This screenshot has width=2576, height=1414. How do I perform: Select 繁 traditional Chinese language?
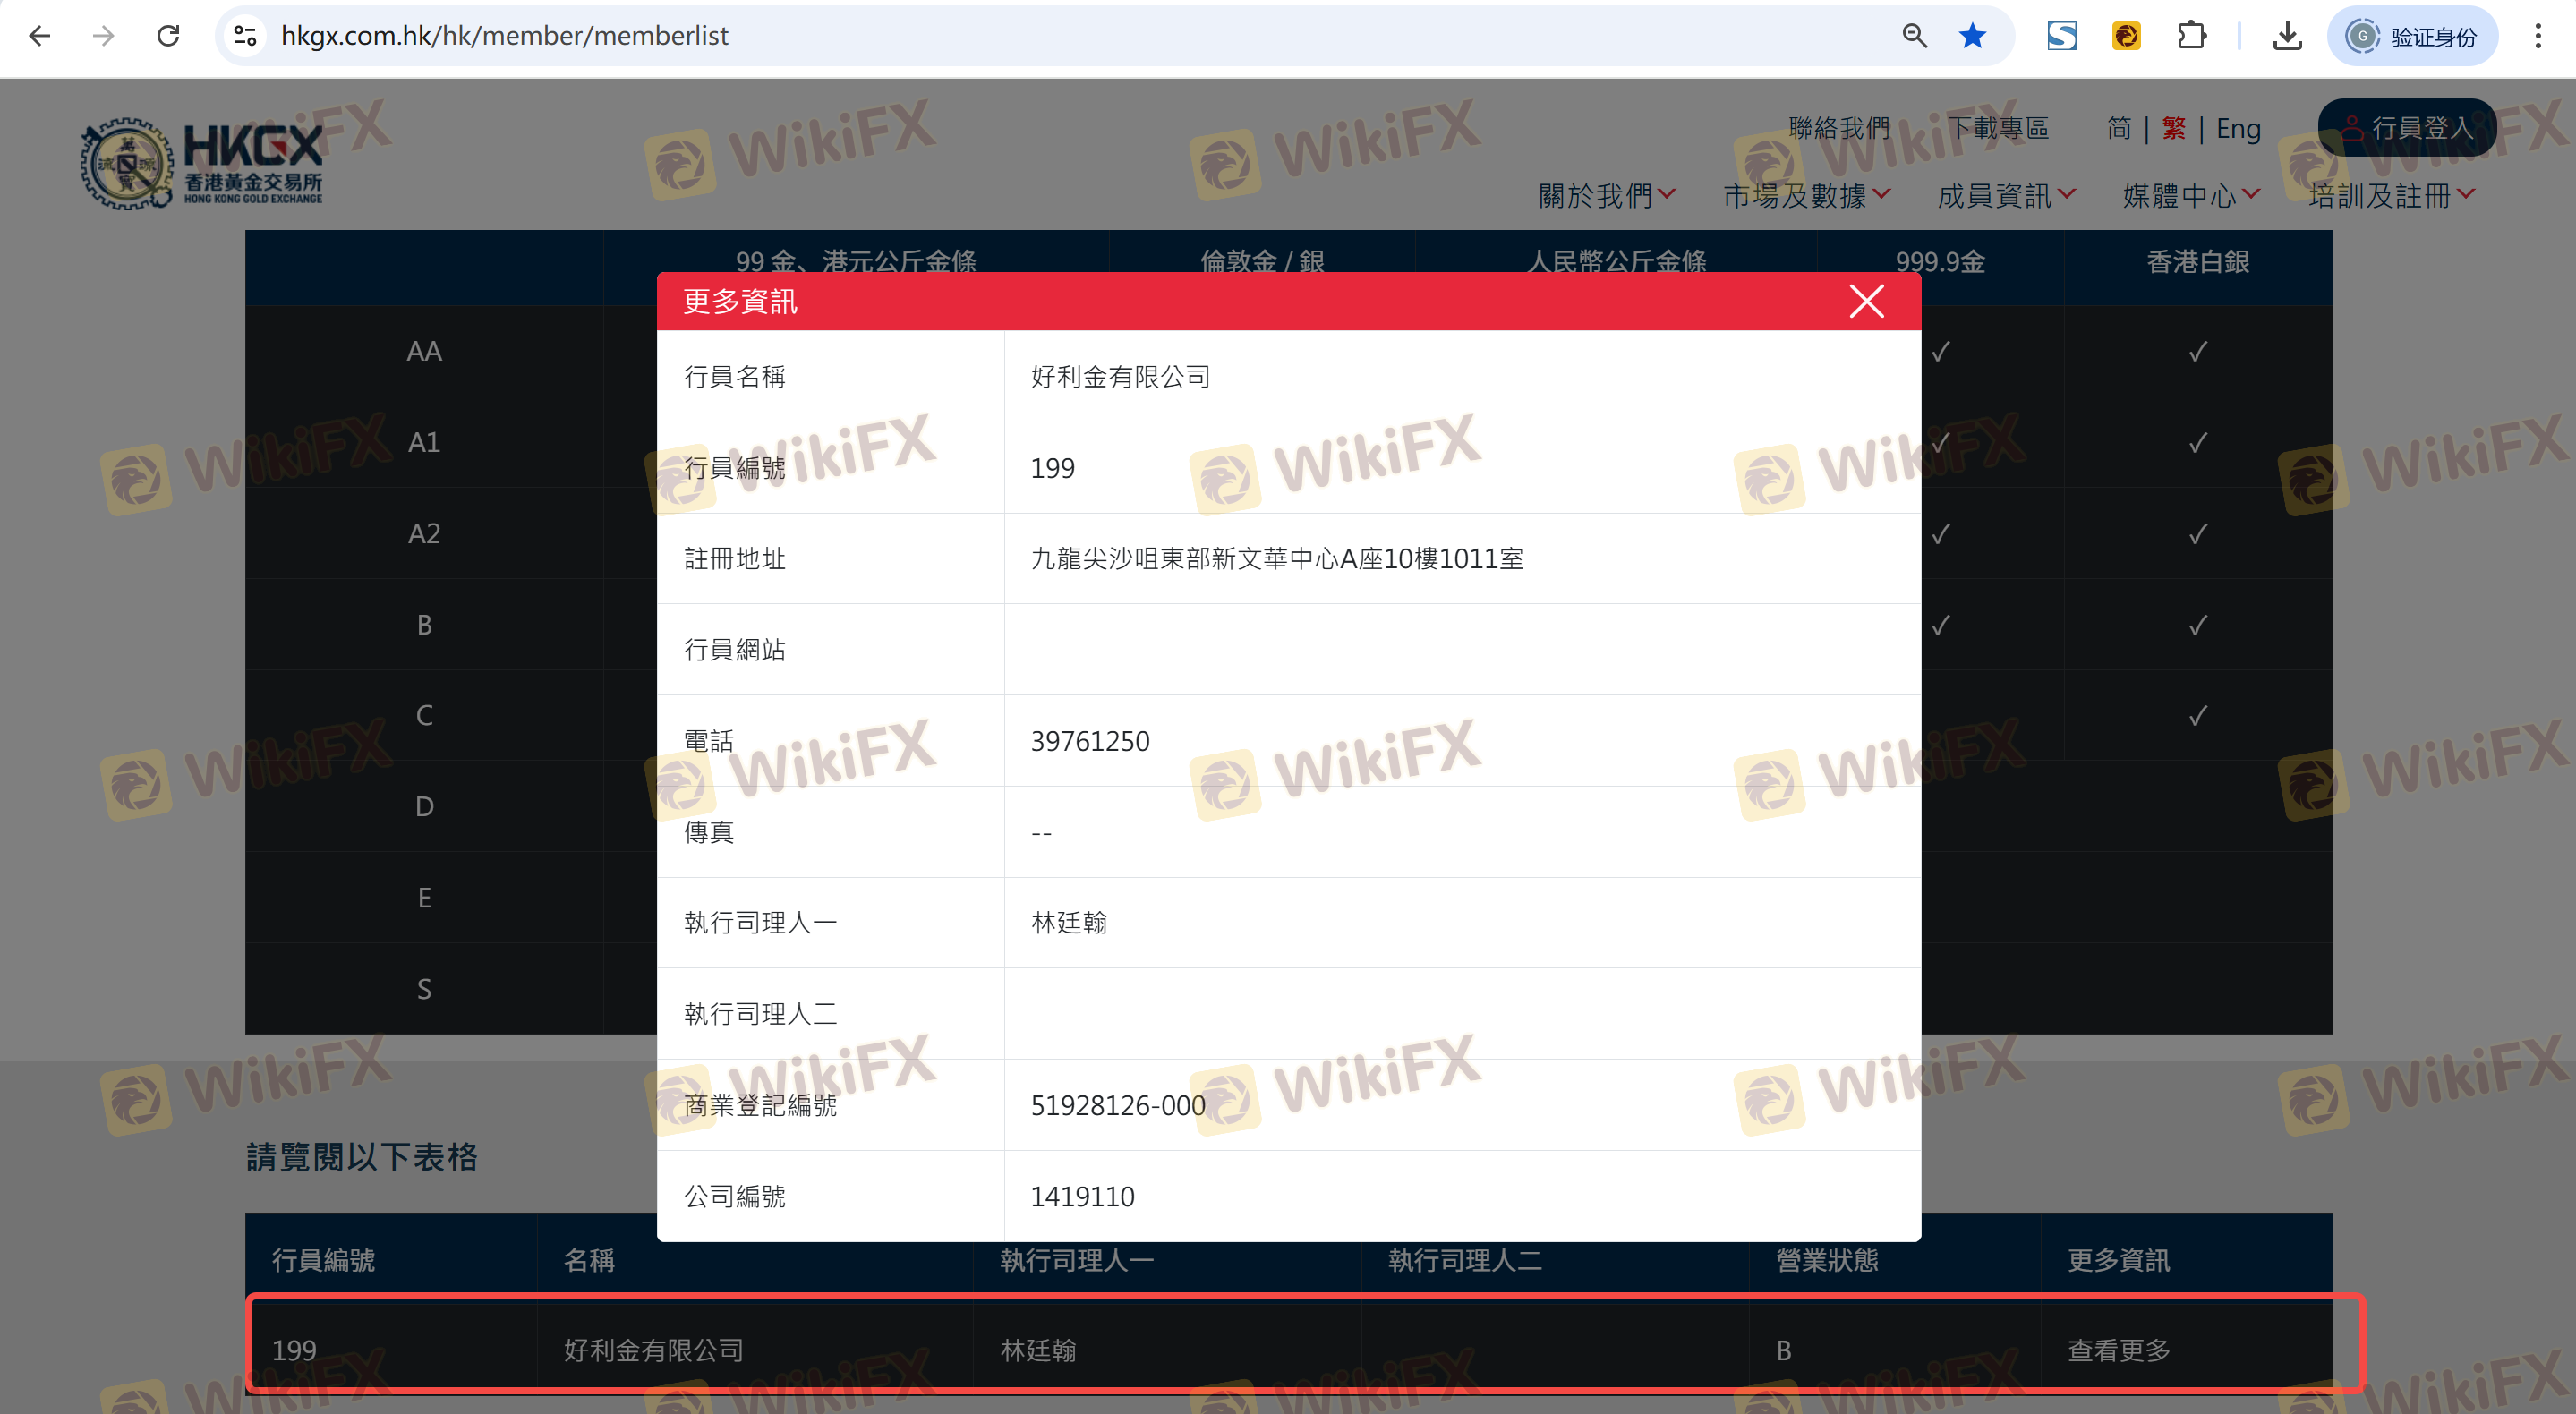[x=2173, y=128]
